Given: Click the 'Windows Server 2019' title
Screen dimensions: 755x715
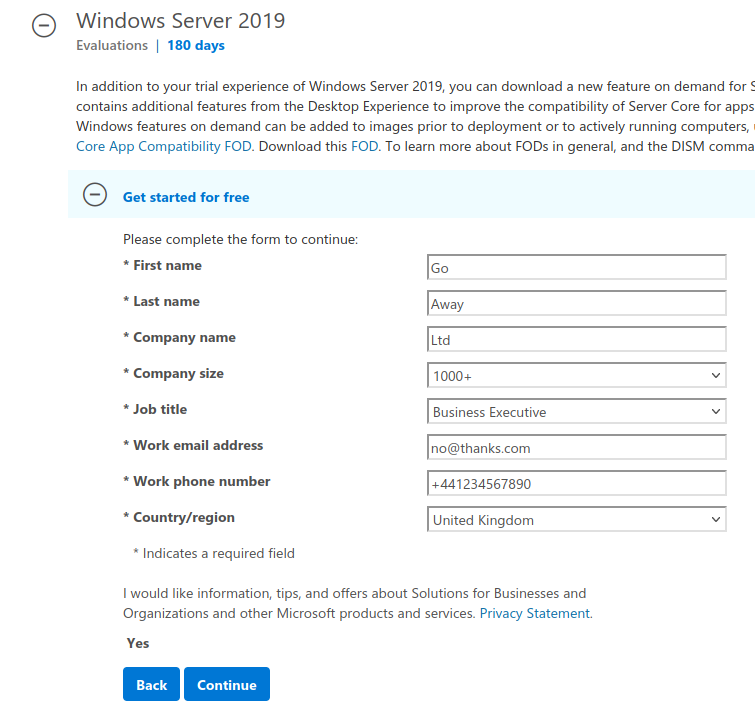Looking at the screenshot, I should pyautogui.click(x=181, y=21).
